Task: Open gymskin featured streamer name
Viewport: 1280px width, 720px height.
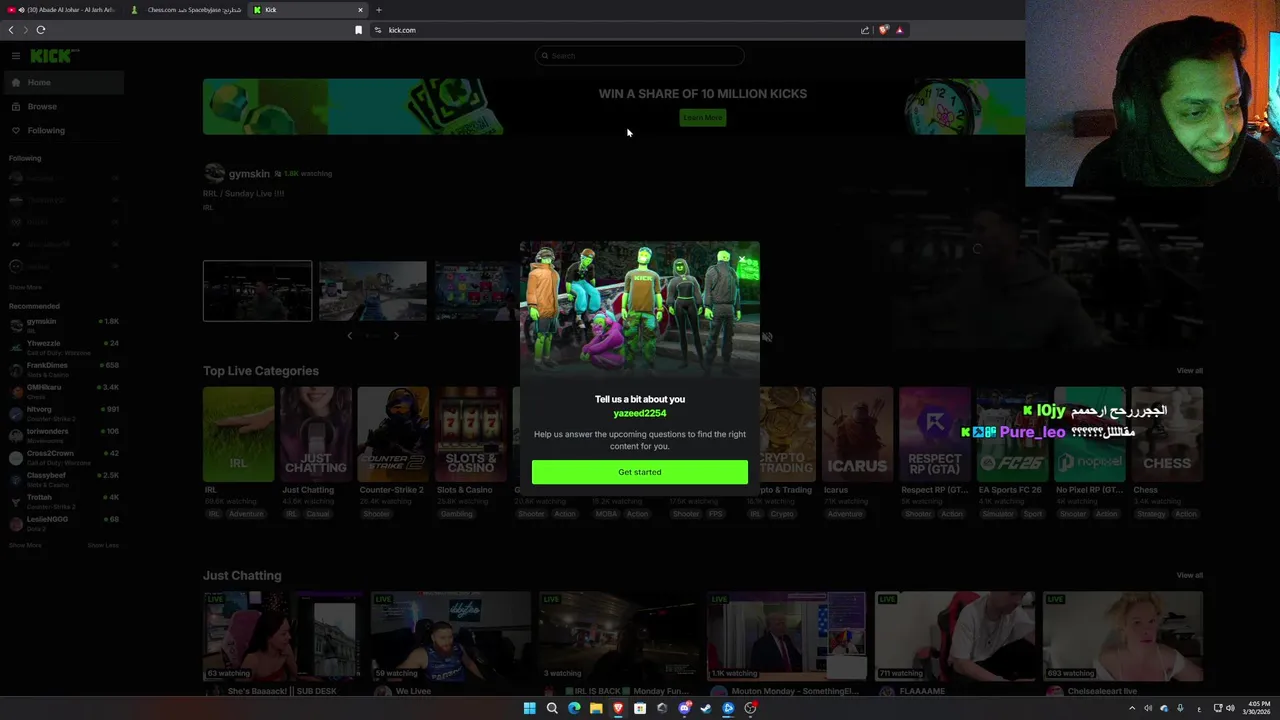Action: pyautogui.click(x=249, y=174)
